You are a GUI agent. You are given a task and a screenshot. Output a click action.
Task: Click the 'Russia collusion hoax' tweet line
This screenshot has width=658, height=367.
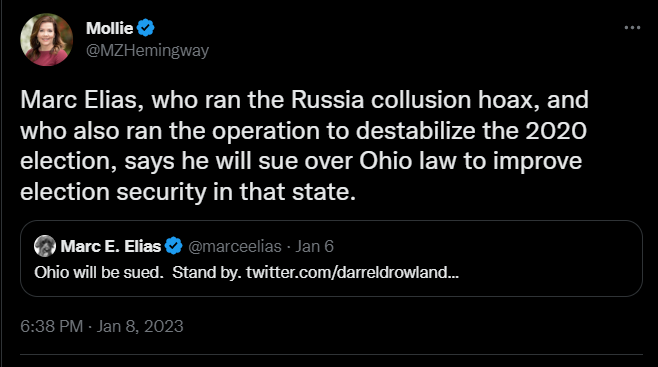304,100
